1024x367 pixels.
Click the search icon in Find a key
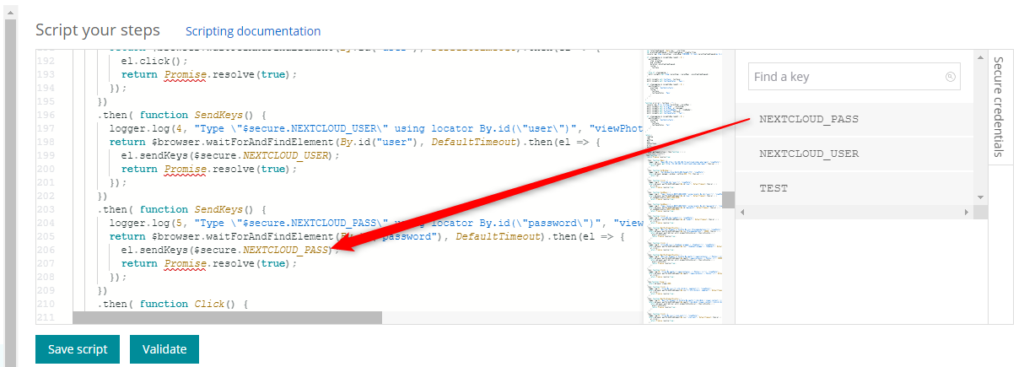pyautogui.click(x=950, y=77)
